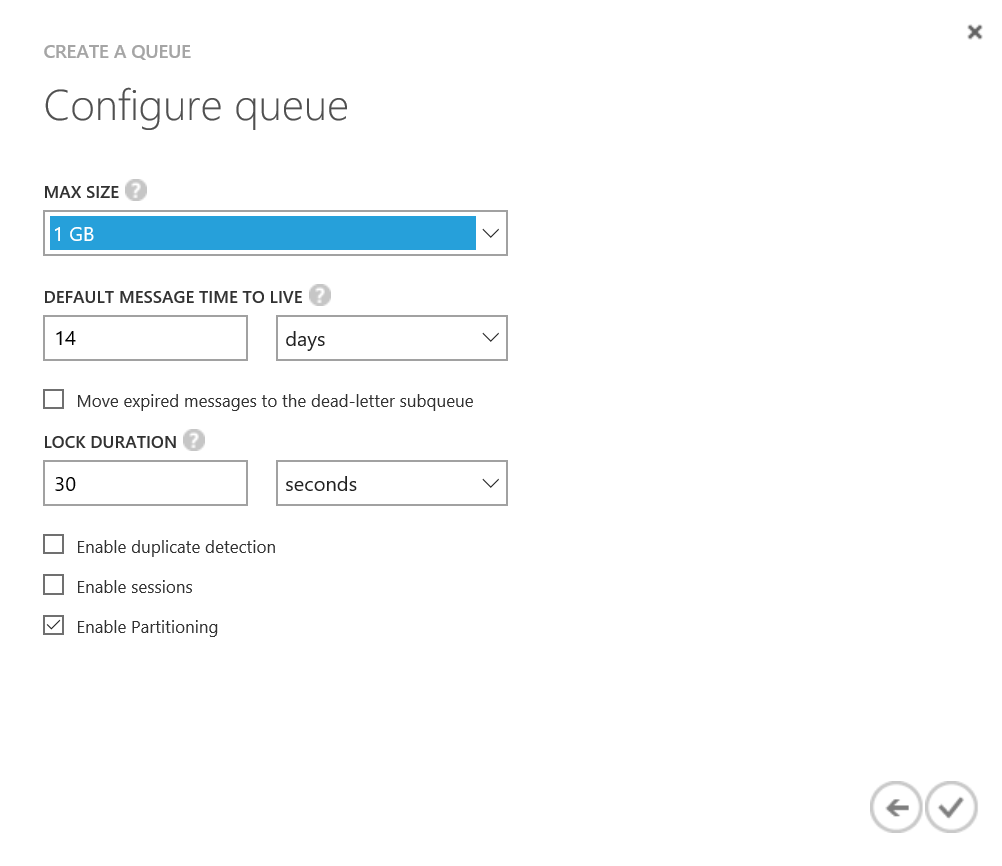Click the LOCK DURATION field label

pos(110,442)
